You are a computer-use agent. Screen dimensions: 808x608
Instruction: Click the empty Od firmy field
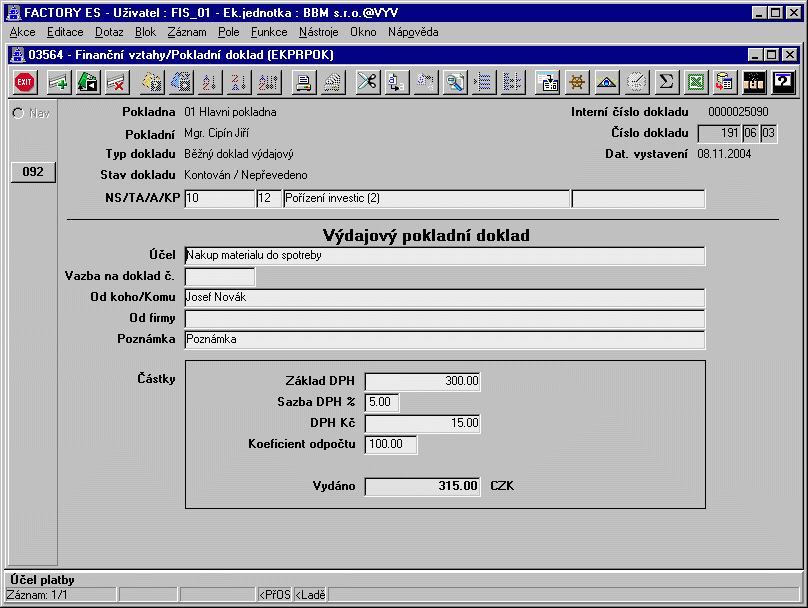tap(445, 319)
